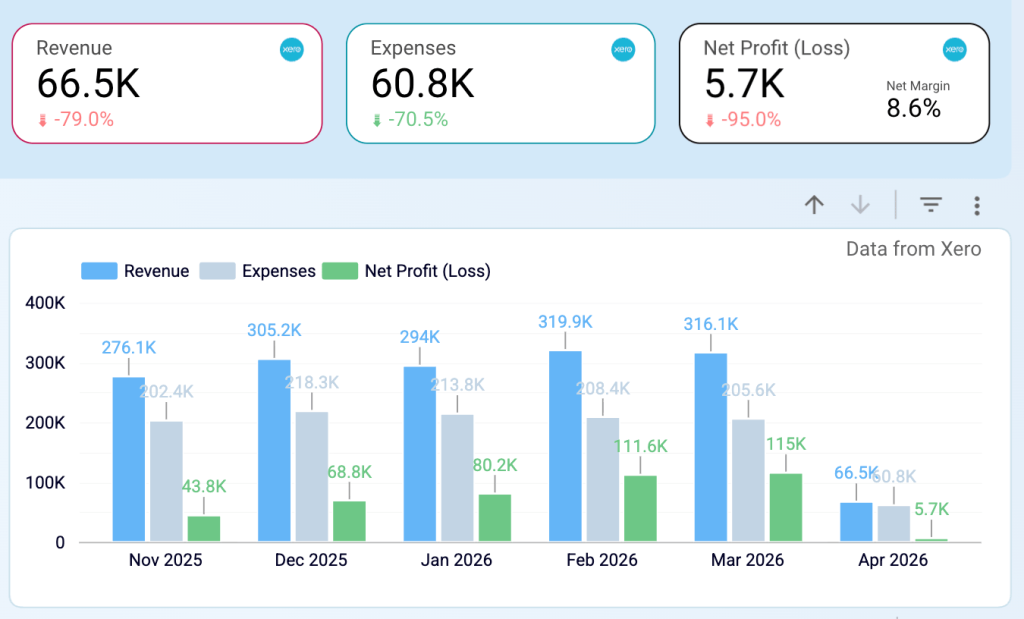The height and width of the screenshot is (619, 1024).
Task: Click the Nov 2025 axis label
Action: (x=165, y=560)
